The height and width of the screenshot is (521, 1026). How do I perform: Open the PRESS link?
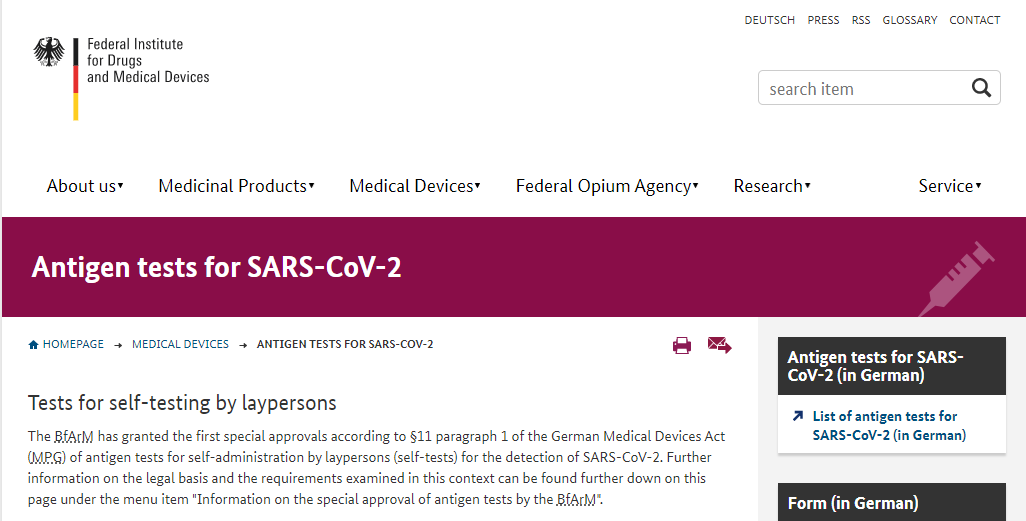click(x=823, y=20)
